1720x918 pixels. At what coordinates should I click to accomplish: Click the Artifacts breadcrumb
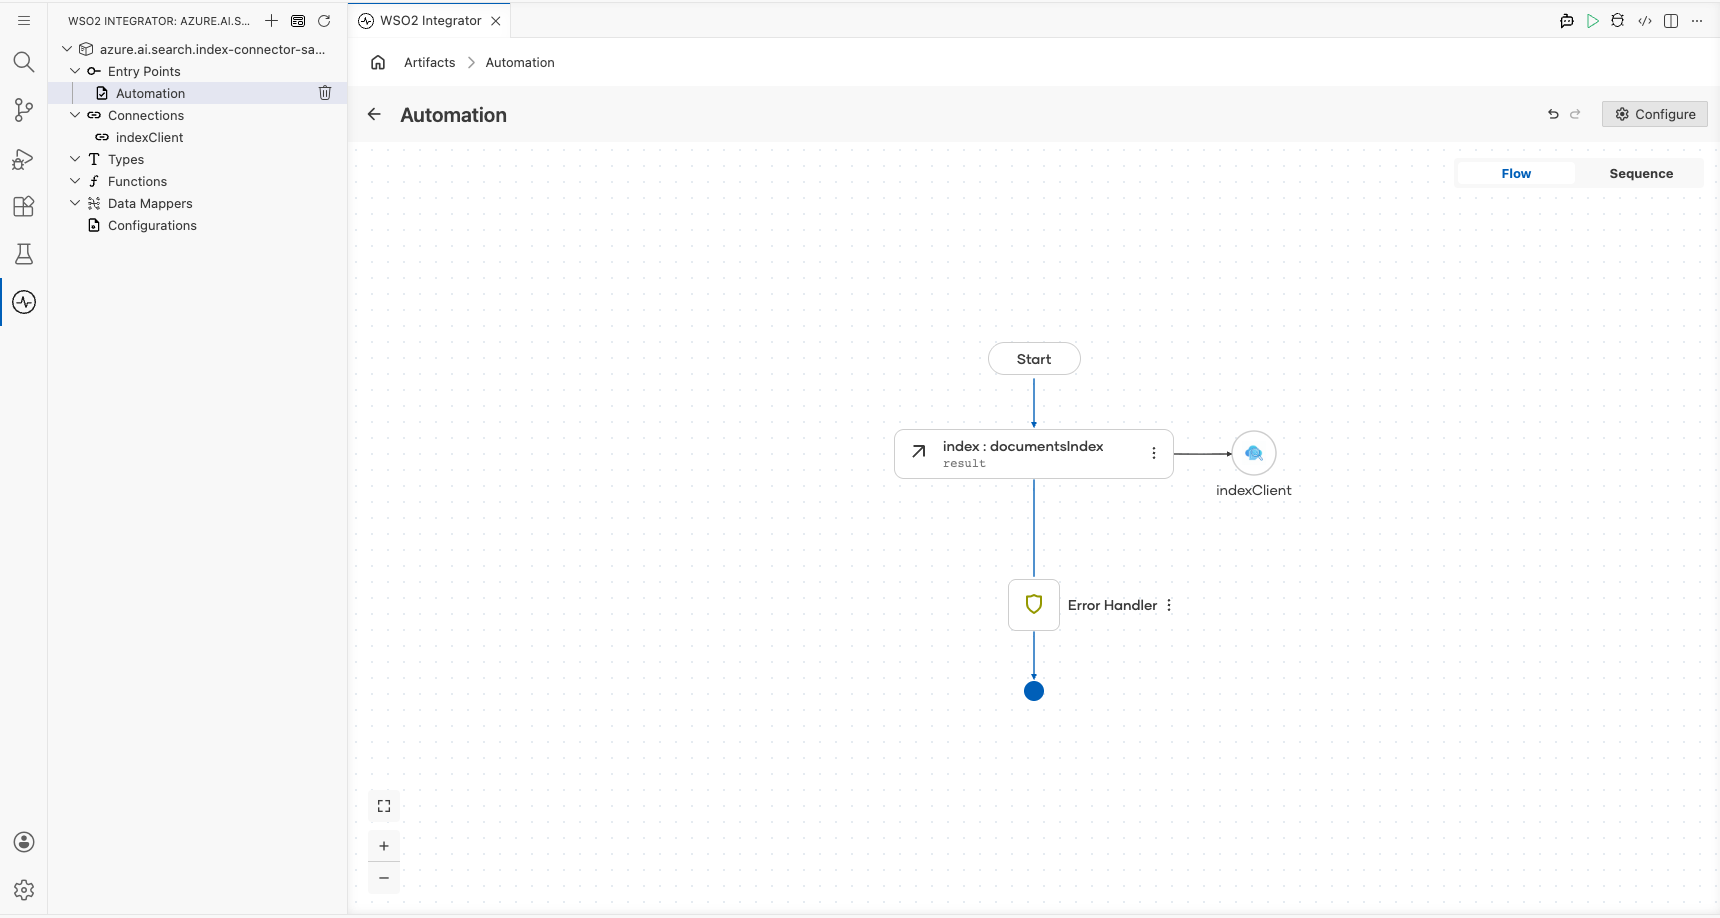pyautogui.click(x=429, y=62)
